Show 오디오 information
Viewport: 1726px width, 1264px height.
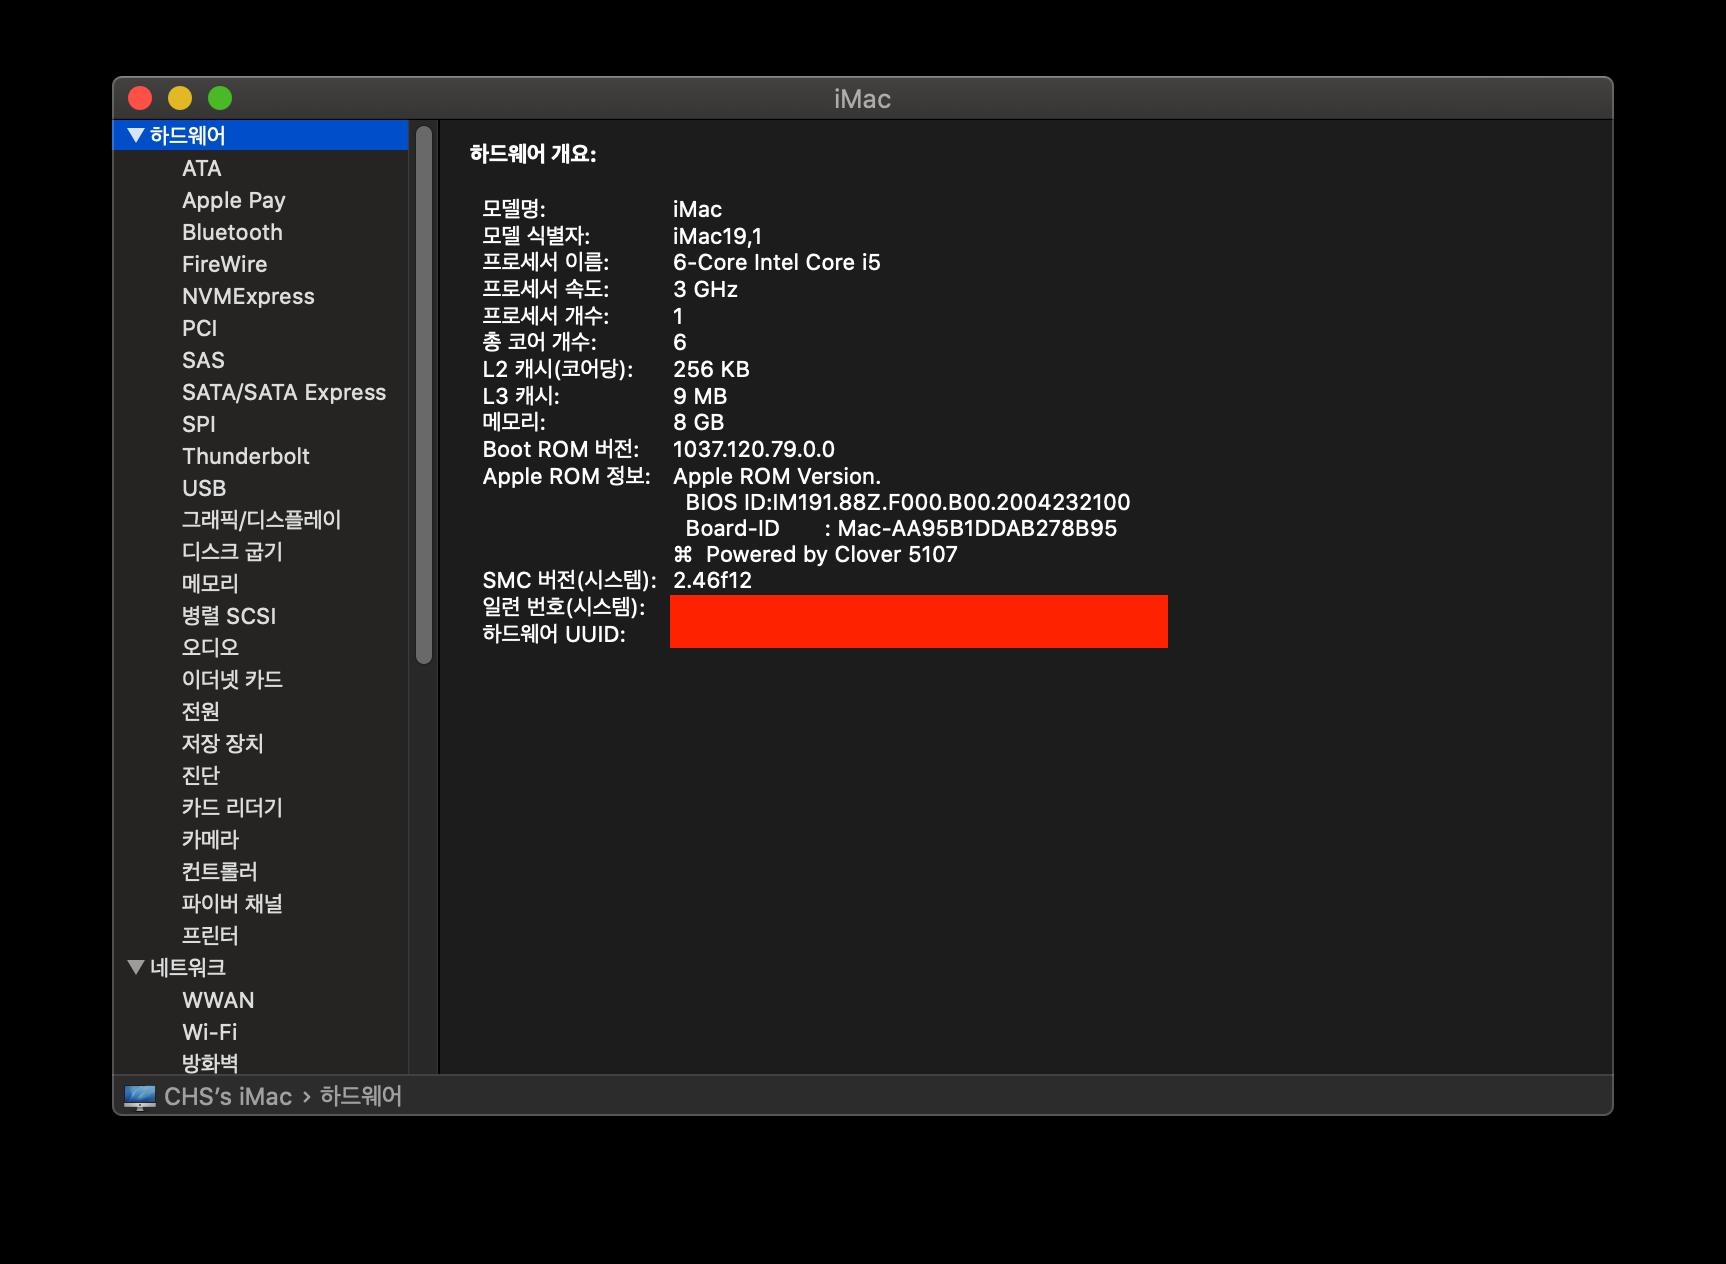210,648
